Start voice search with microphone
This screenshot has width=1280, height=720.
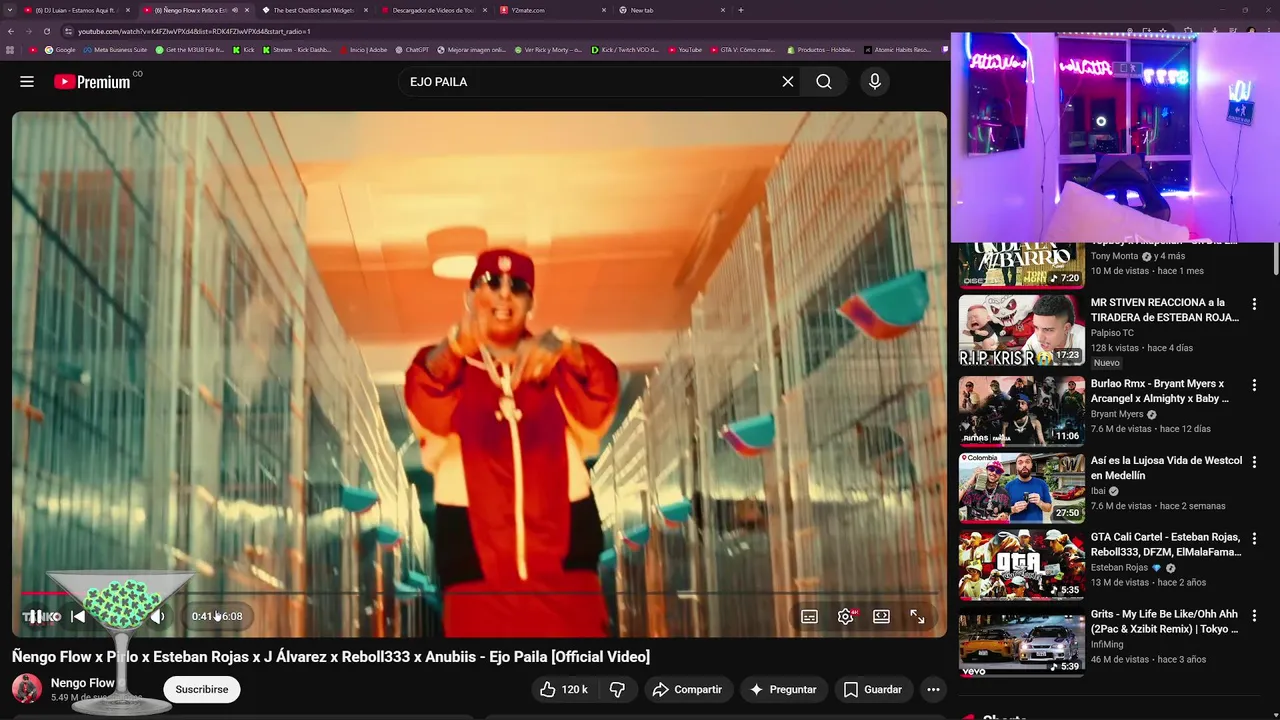(x=875, y=82)
